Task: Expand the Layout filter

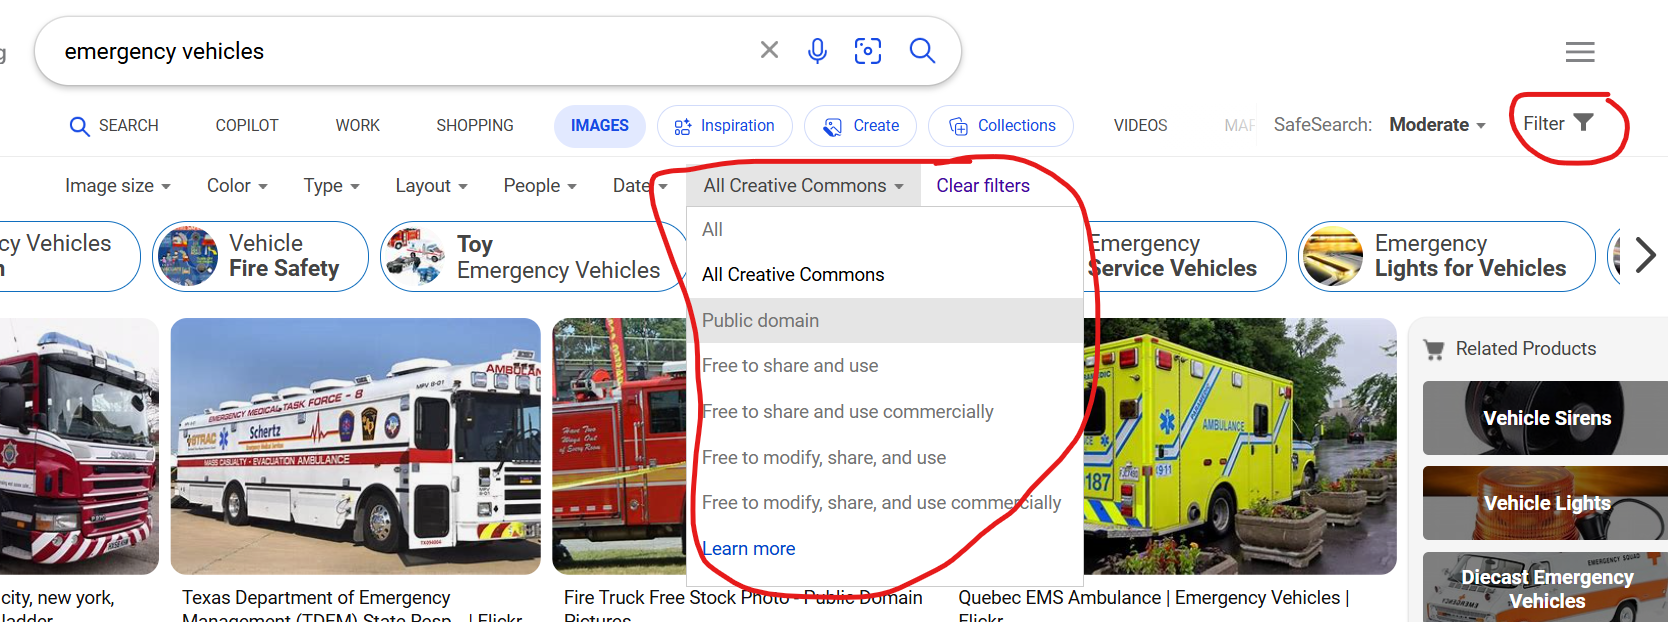Action: click(431, 186)
